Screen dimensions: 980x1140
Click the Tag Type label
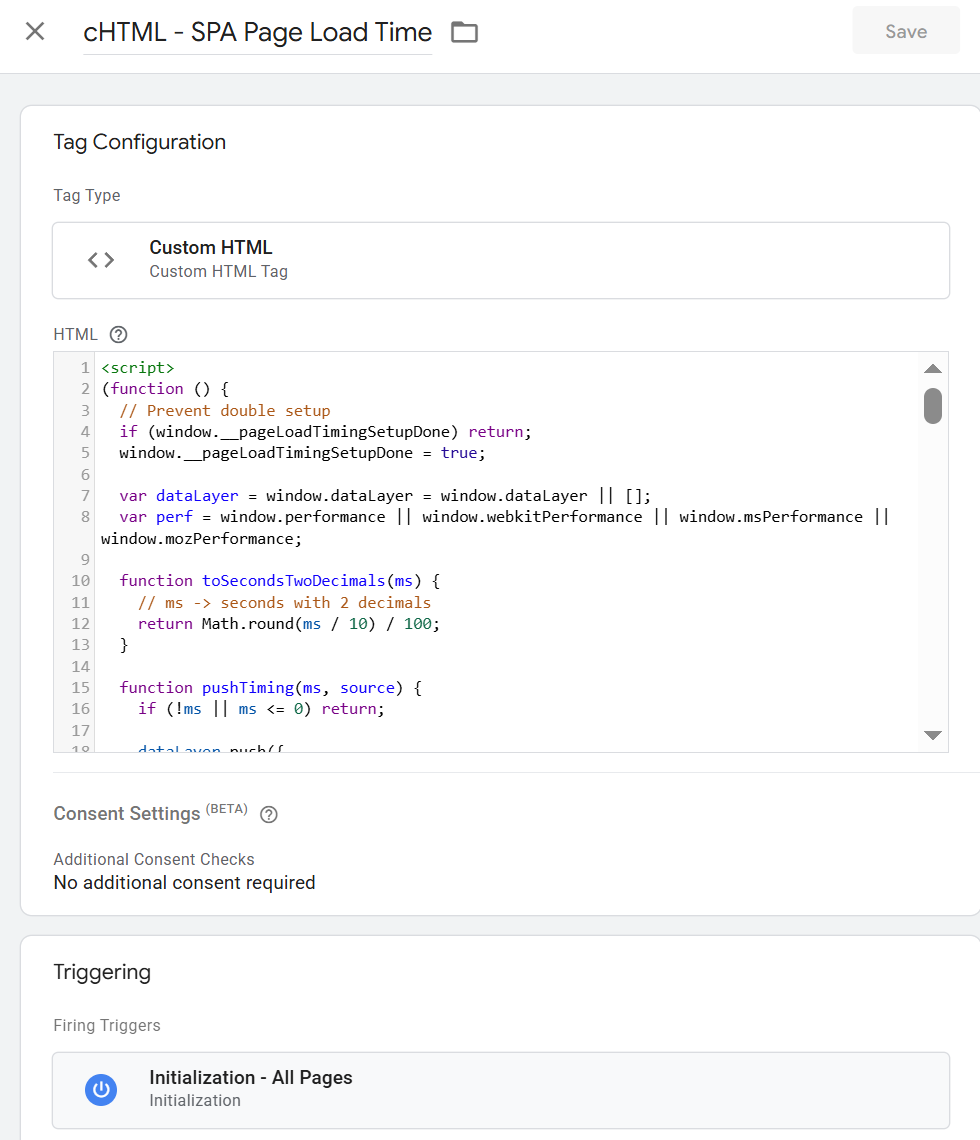click(87, 196)
